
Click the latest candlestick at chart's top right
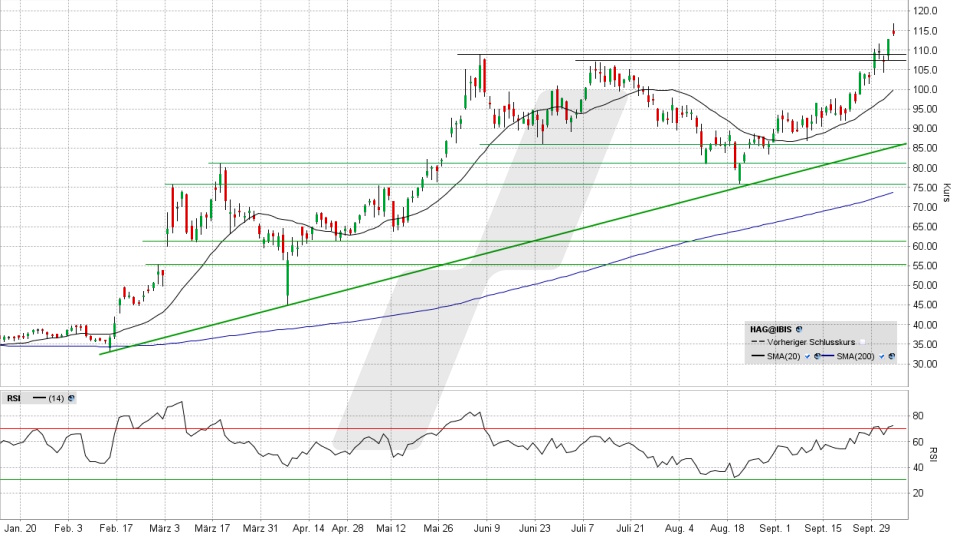tap(893, 30)
